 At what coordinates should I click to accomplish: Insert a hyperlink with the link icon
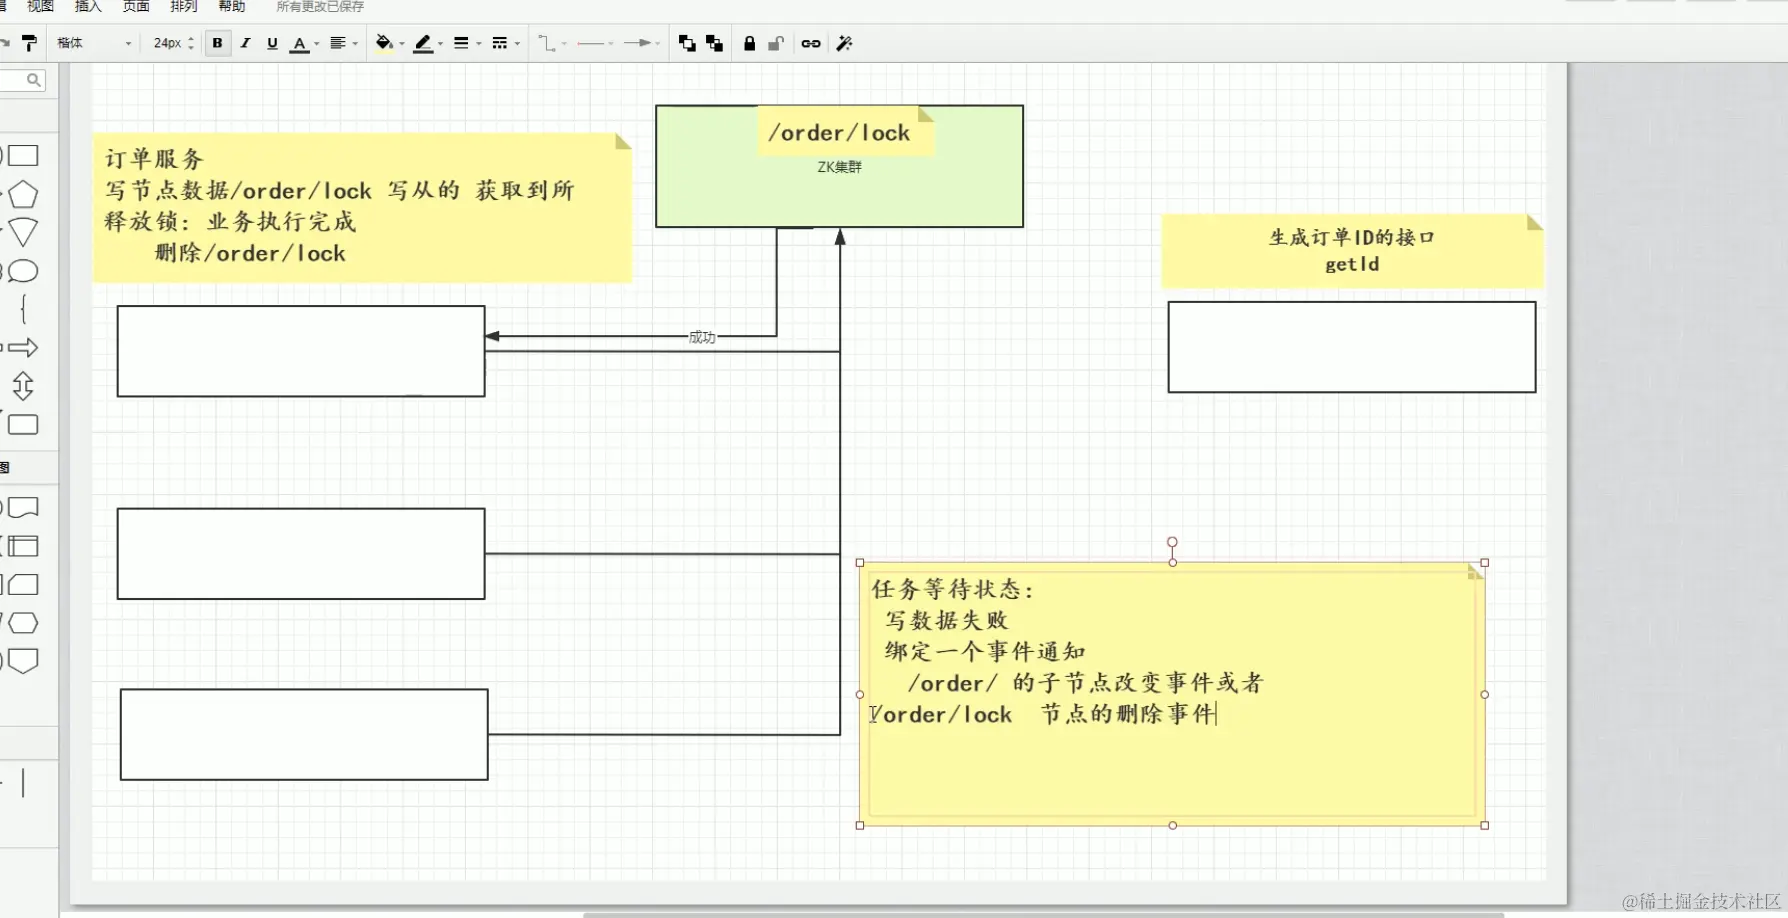pos(811,43)
